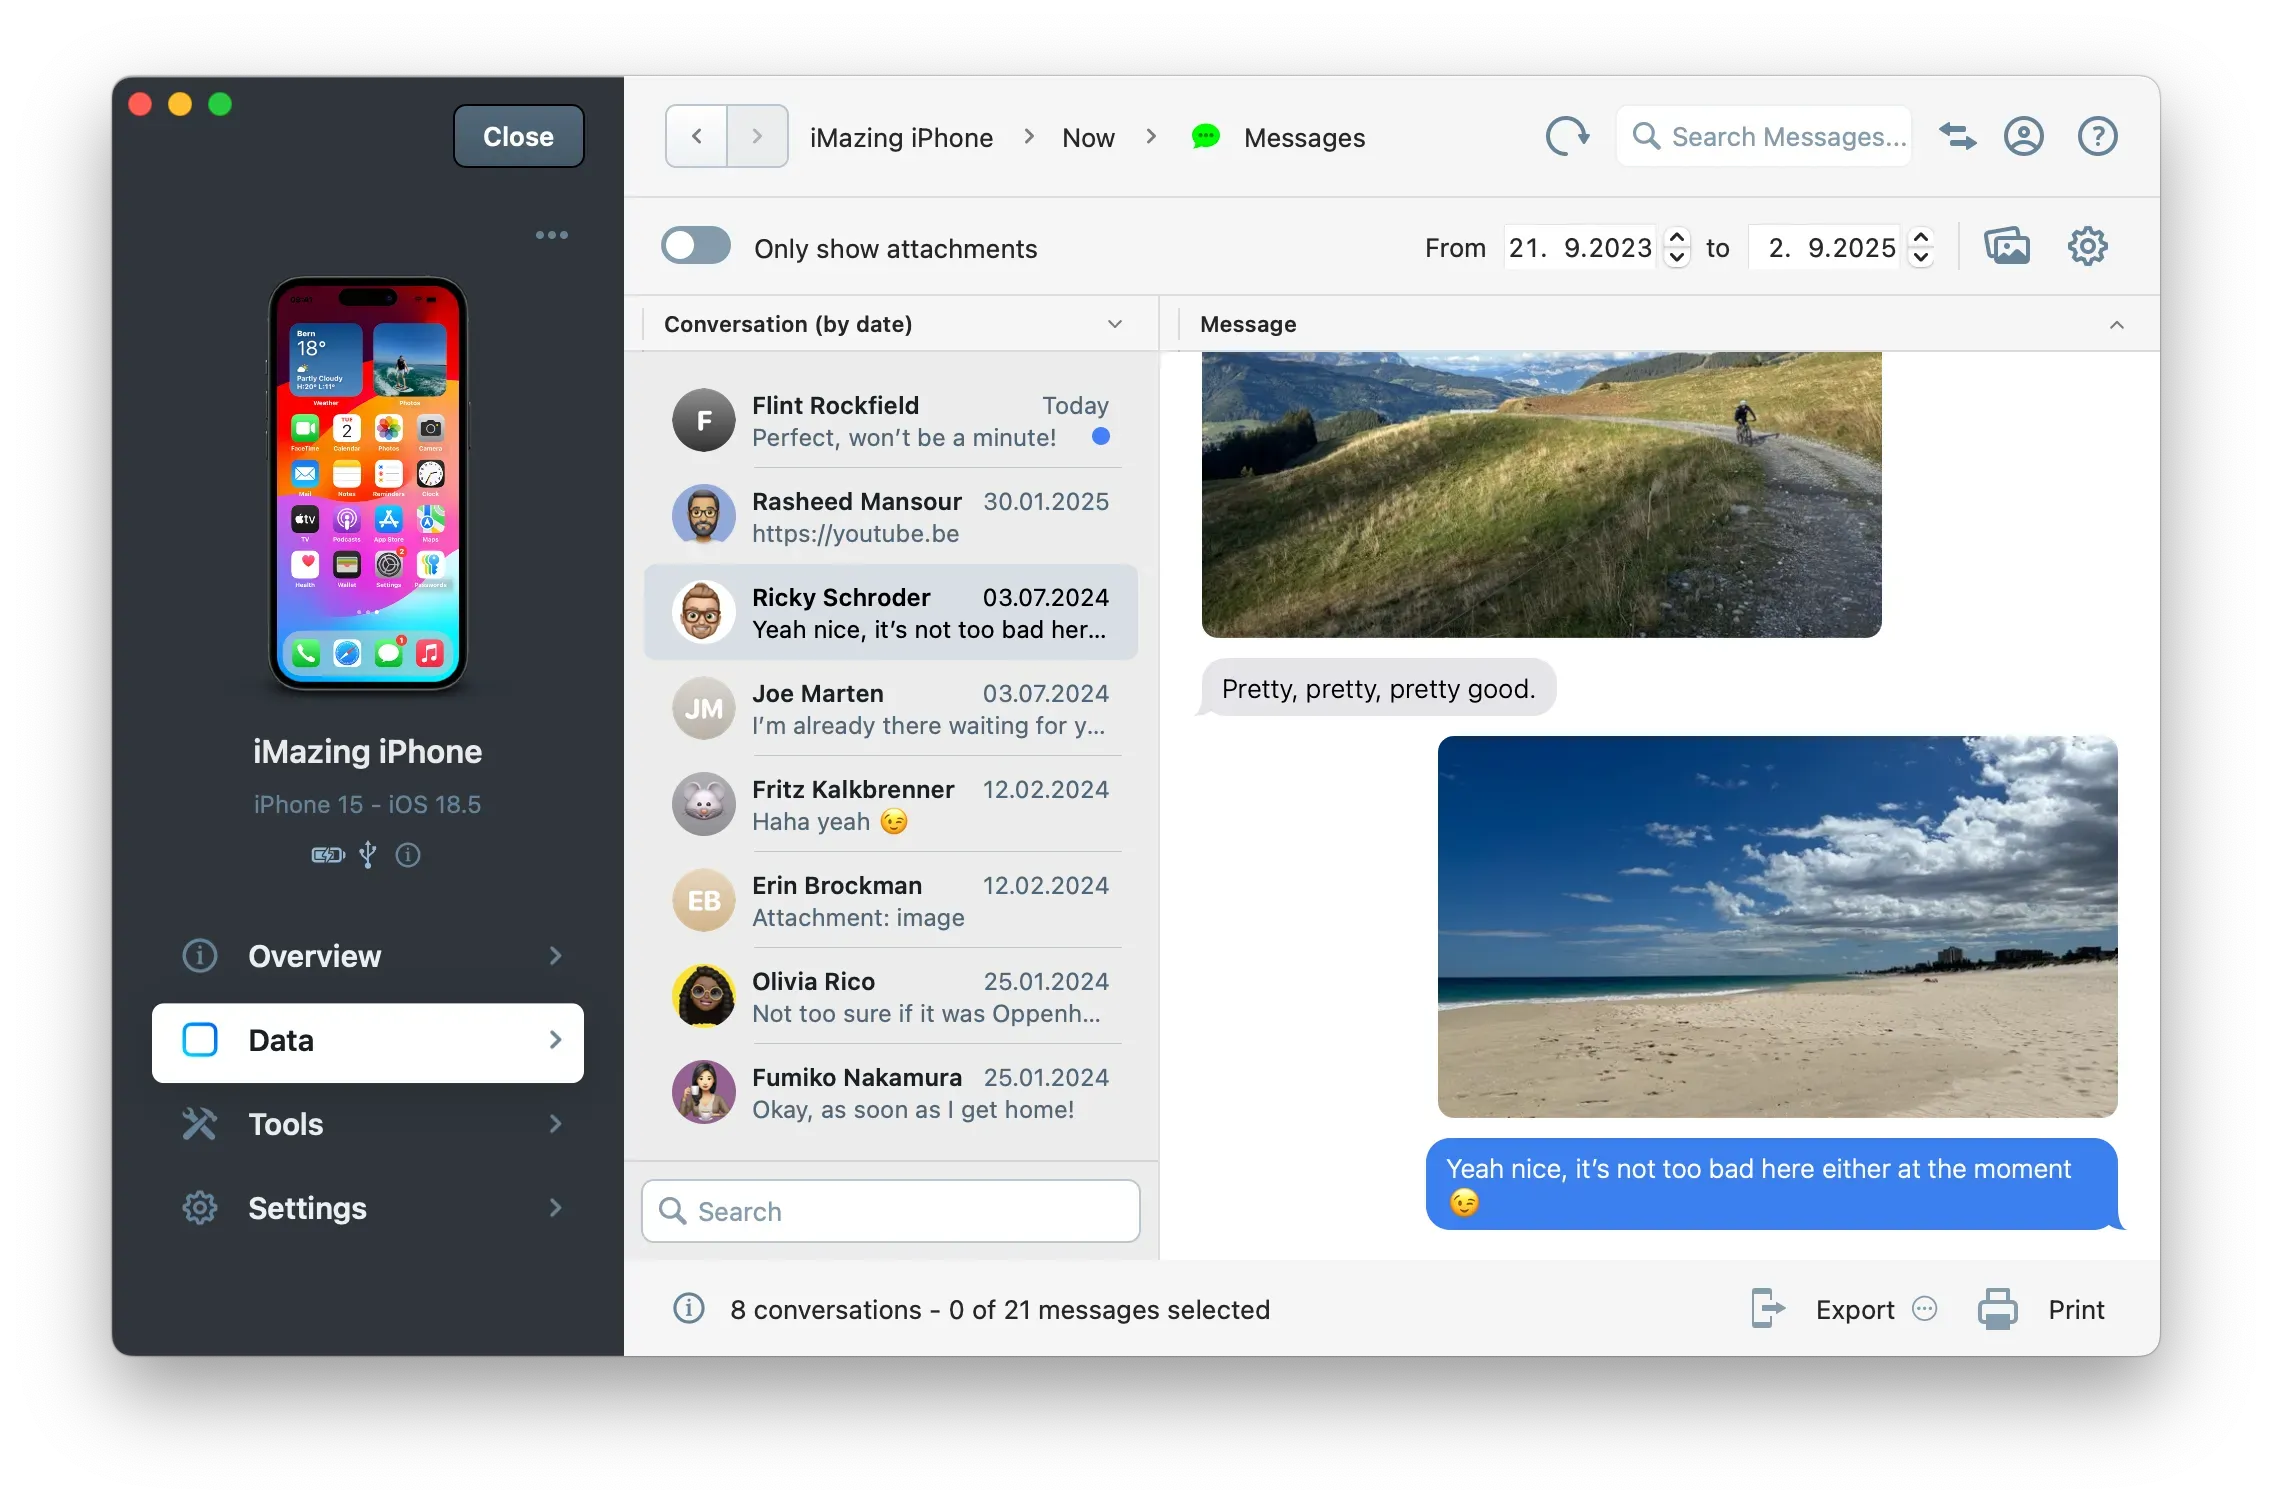Viewport: 2272px width, 1504px height.
Task: Enable the Only show attachments toggle
Action: click(x=696, y=246)
